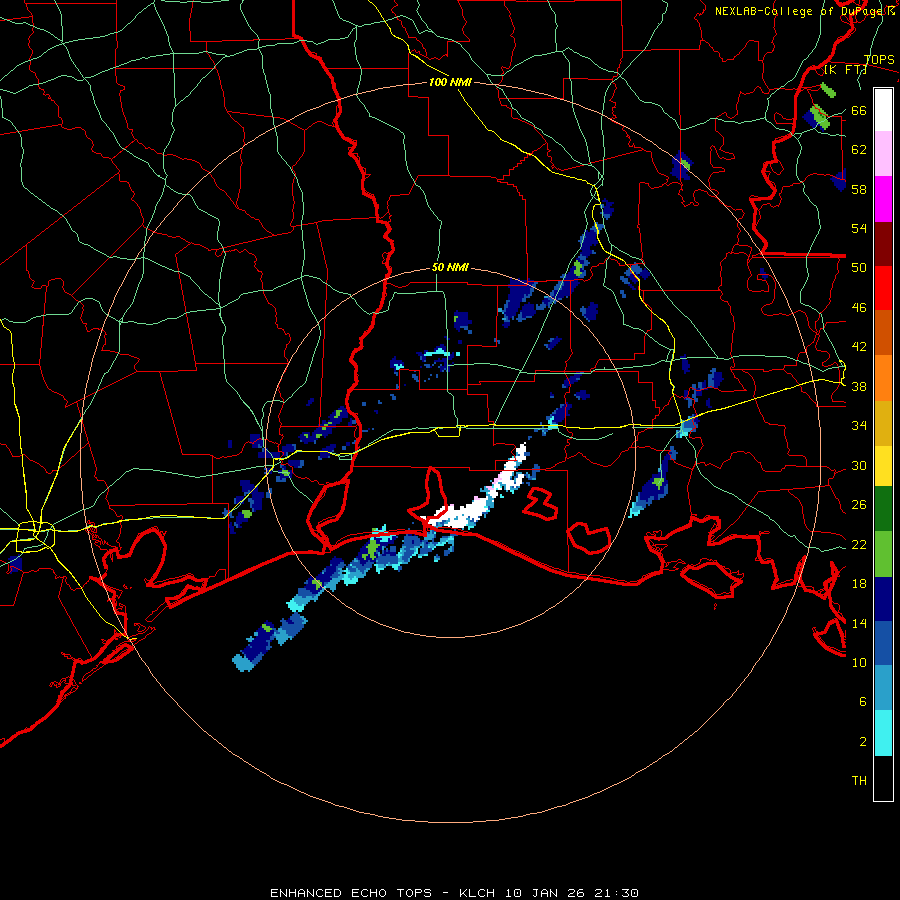
Task: Click the white color swatch in TOPS legend
Action: 883,110
